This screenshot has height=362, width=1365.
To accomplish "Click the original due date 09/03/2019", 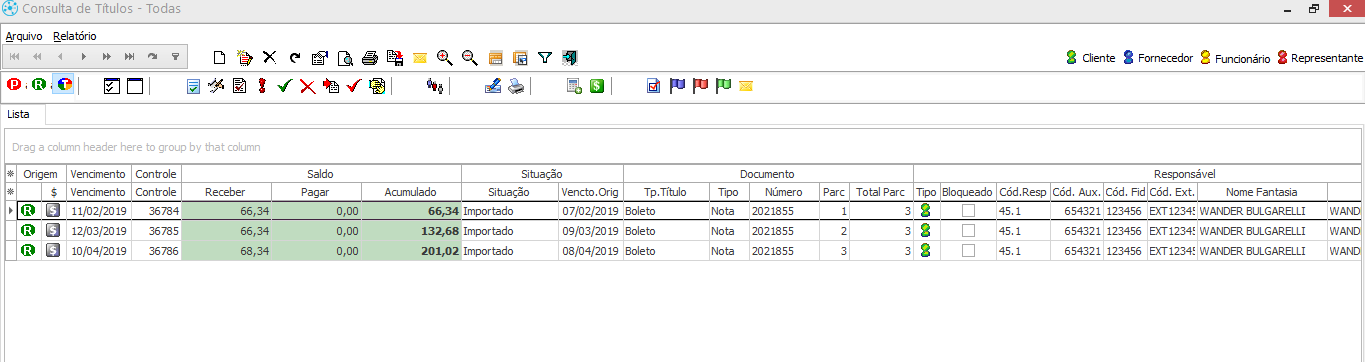I will point(590,231).
